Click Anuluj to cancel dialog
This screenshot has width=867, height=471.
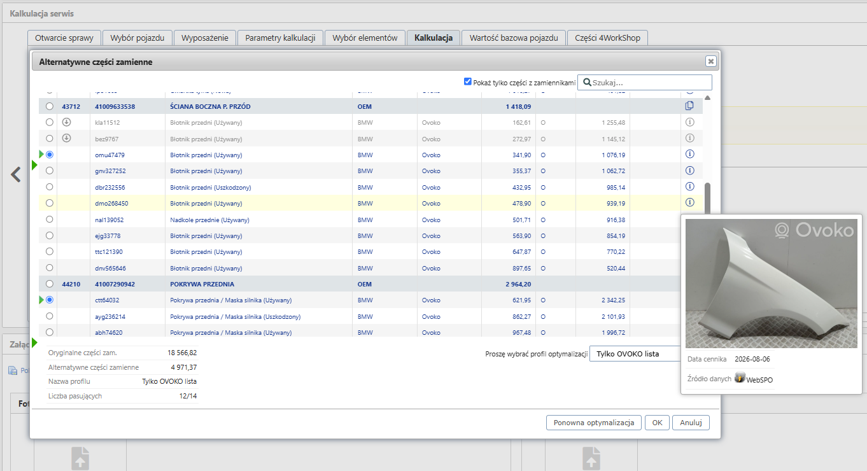691,422
